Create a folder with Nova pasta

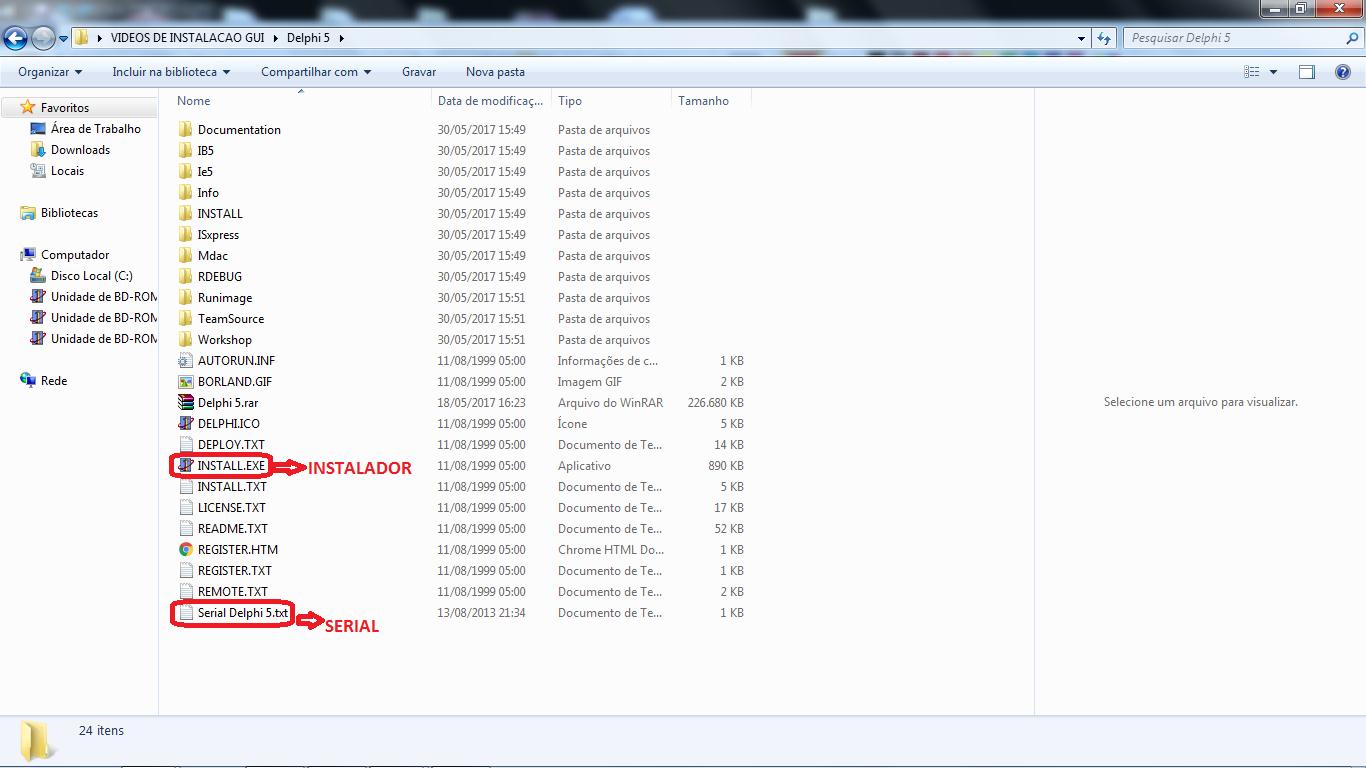[495, 72]
